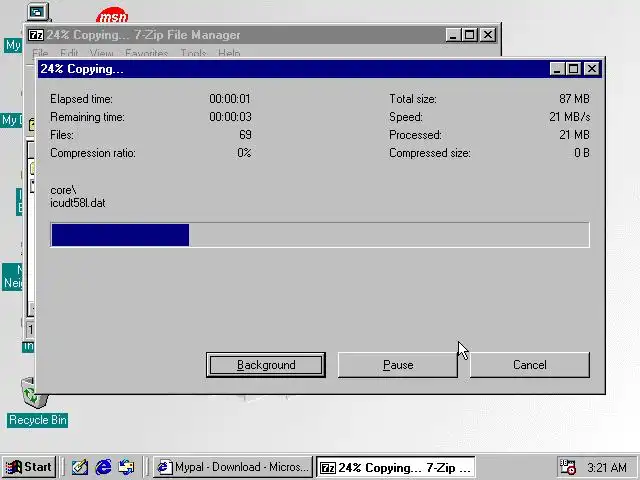Click the core\ folder path text
Viewport: 640px width, 480px height.
tap(63, 190)
